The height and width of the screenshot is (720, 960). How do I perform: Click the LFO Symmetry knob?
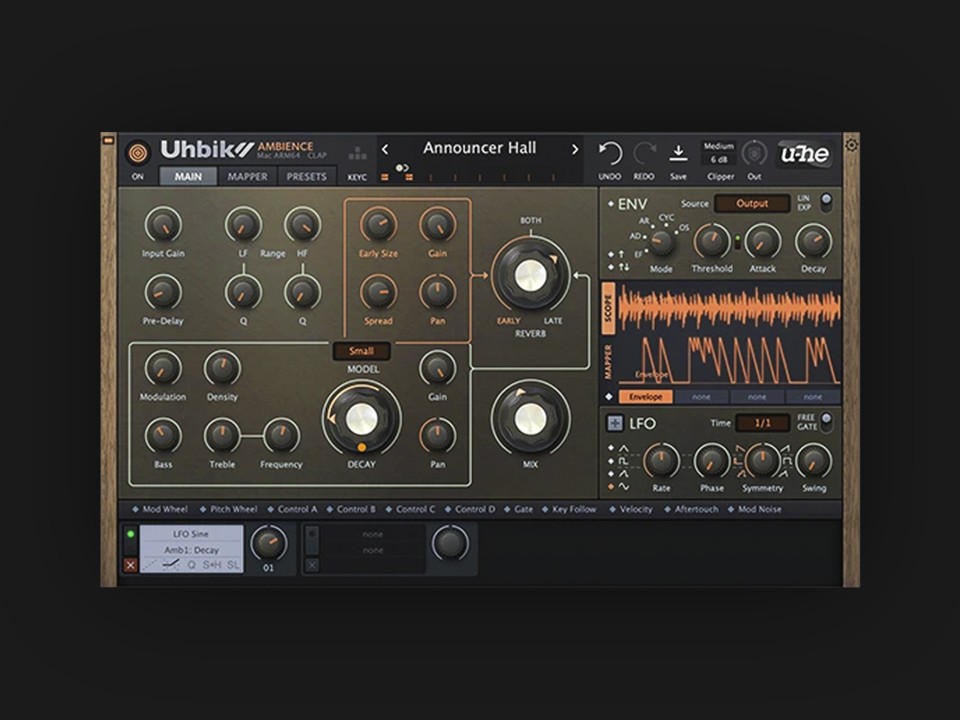(762, 461)
